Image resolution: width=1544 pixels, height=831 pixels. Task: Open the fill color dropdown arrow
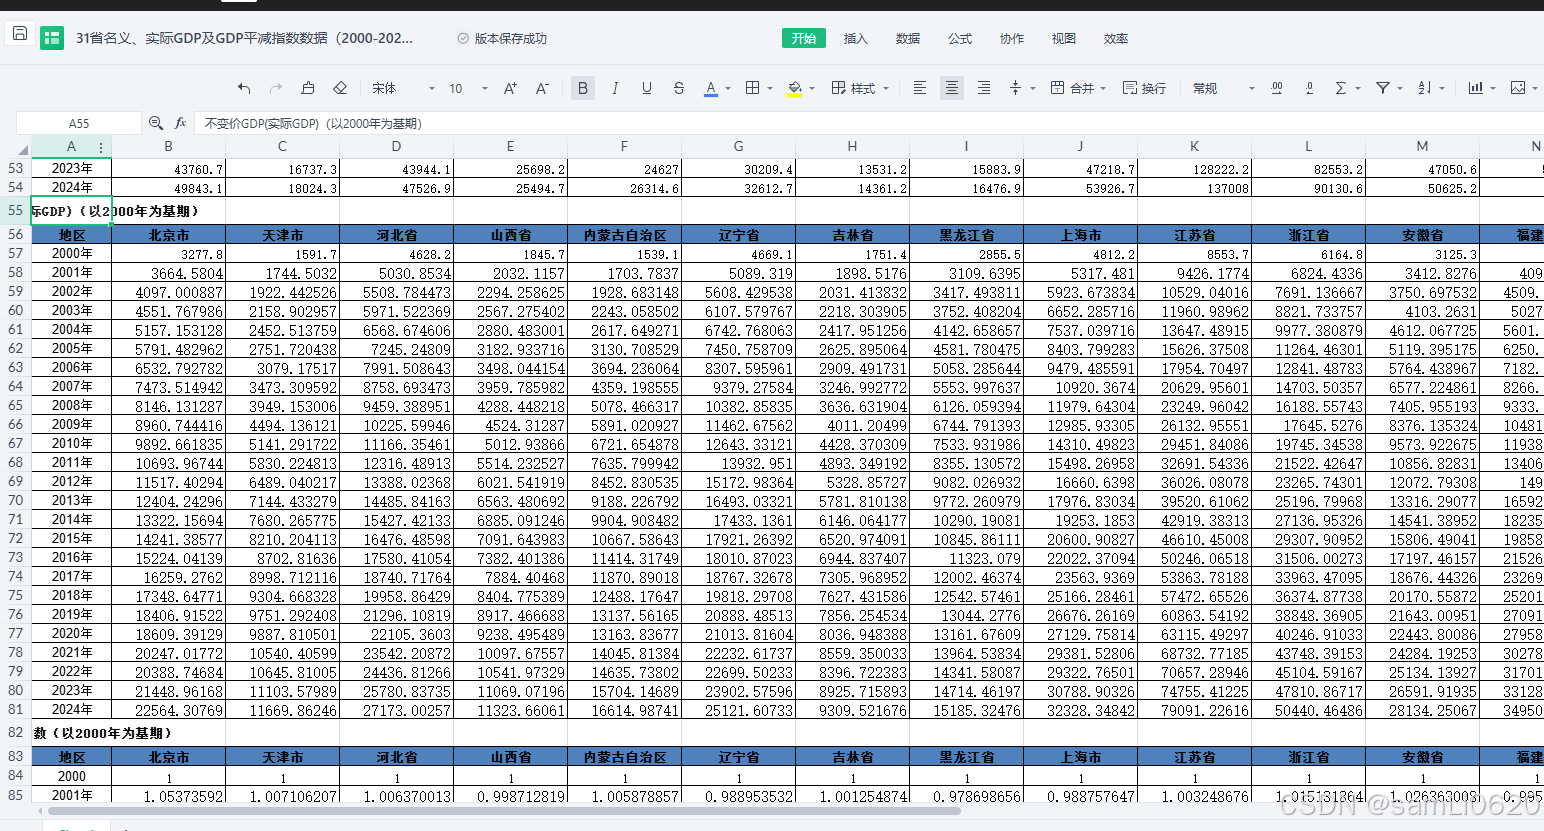point(812,88)
